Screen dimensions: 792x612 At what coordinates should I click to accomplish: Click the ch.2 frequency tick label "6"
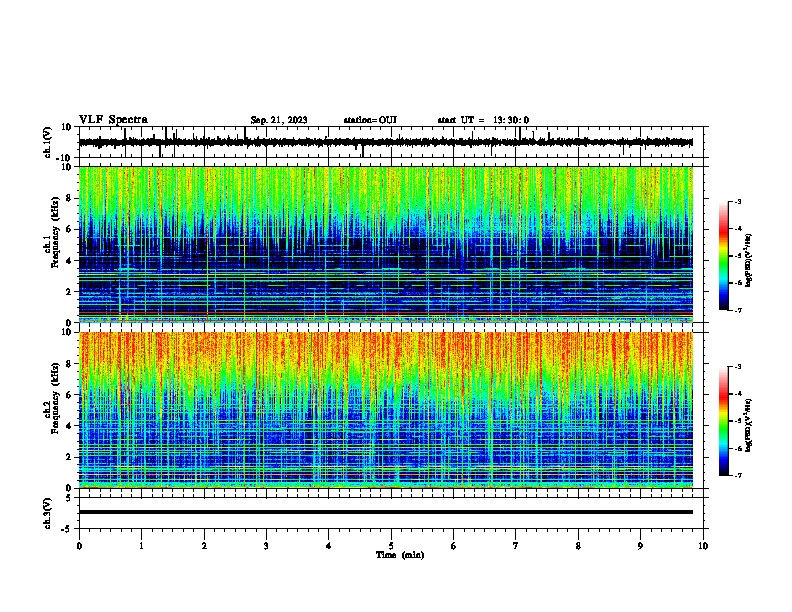coord(69,395)
